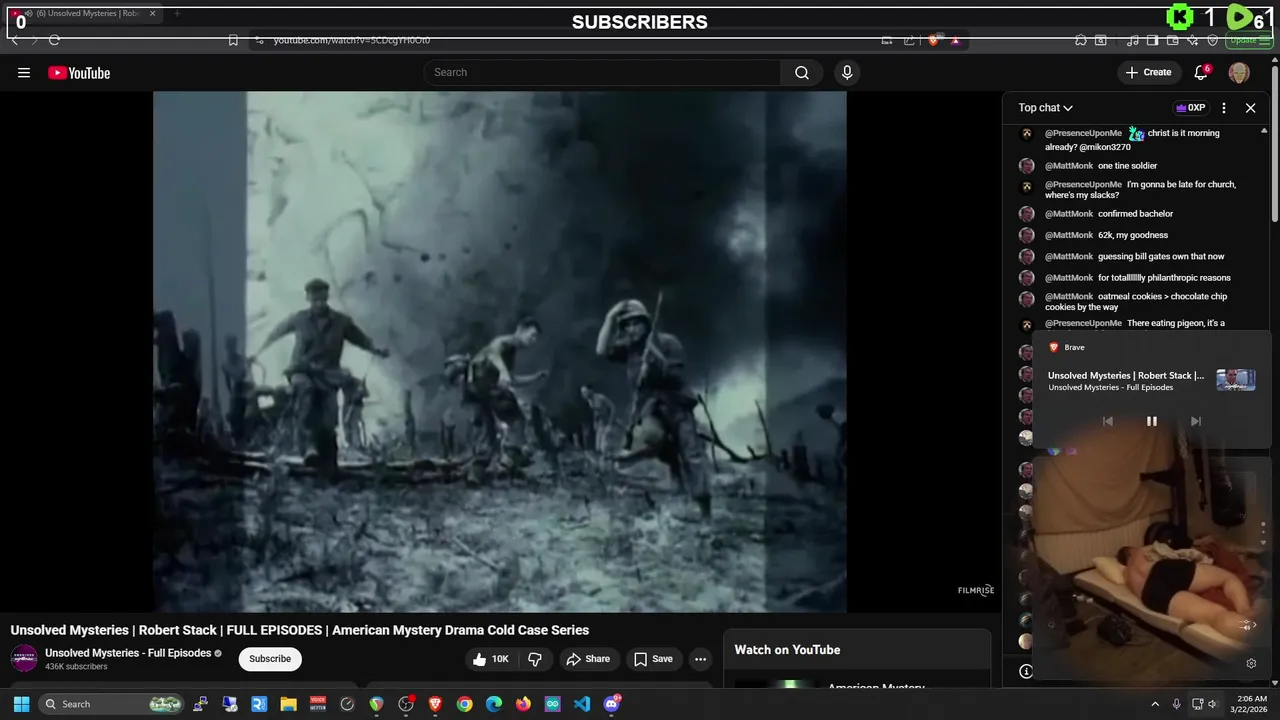Open Microsoft Edge from taskbar
The image size is (1280, 720).
click(x=494, y=704)
